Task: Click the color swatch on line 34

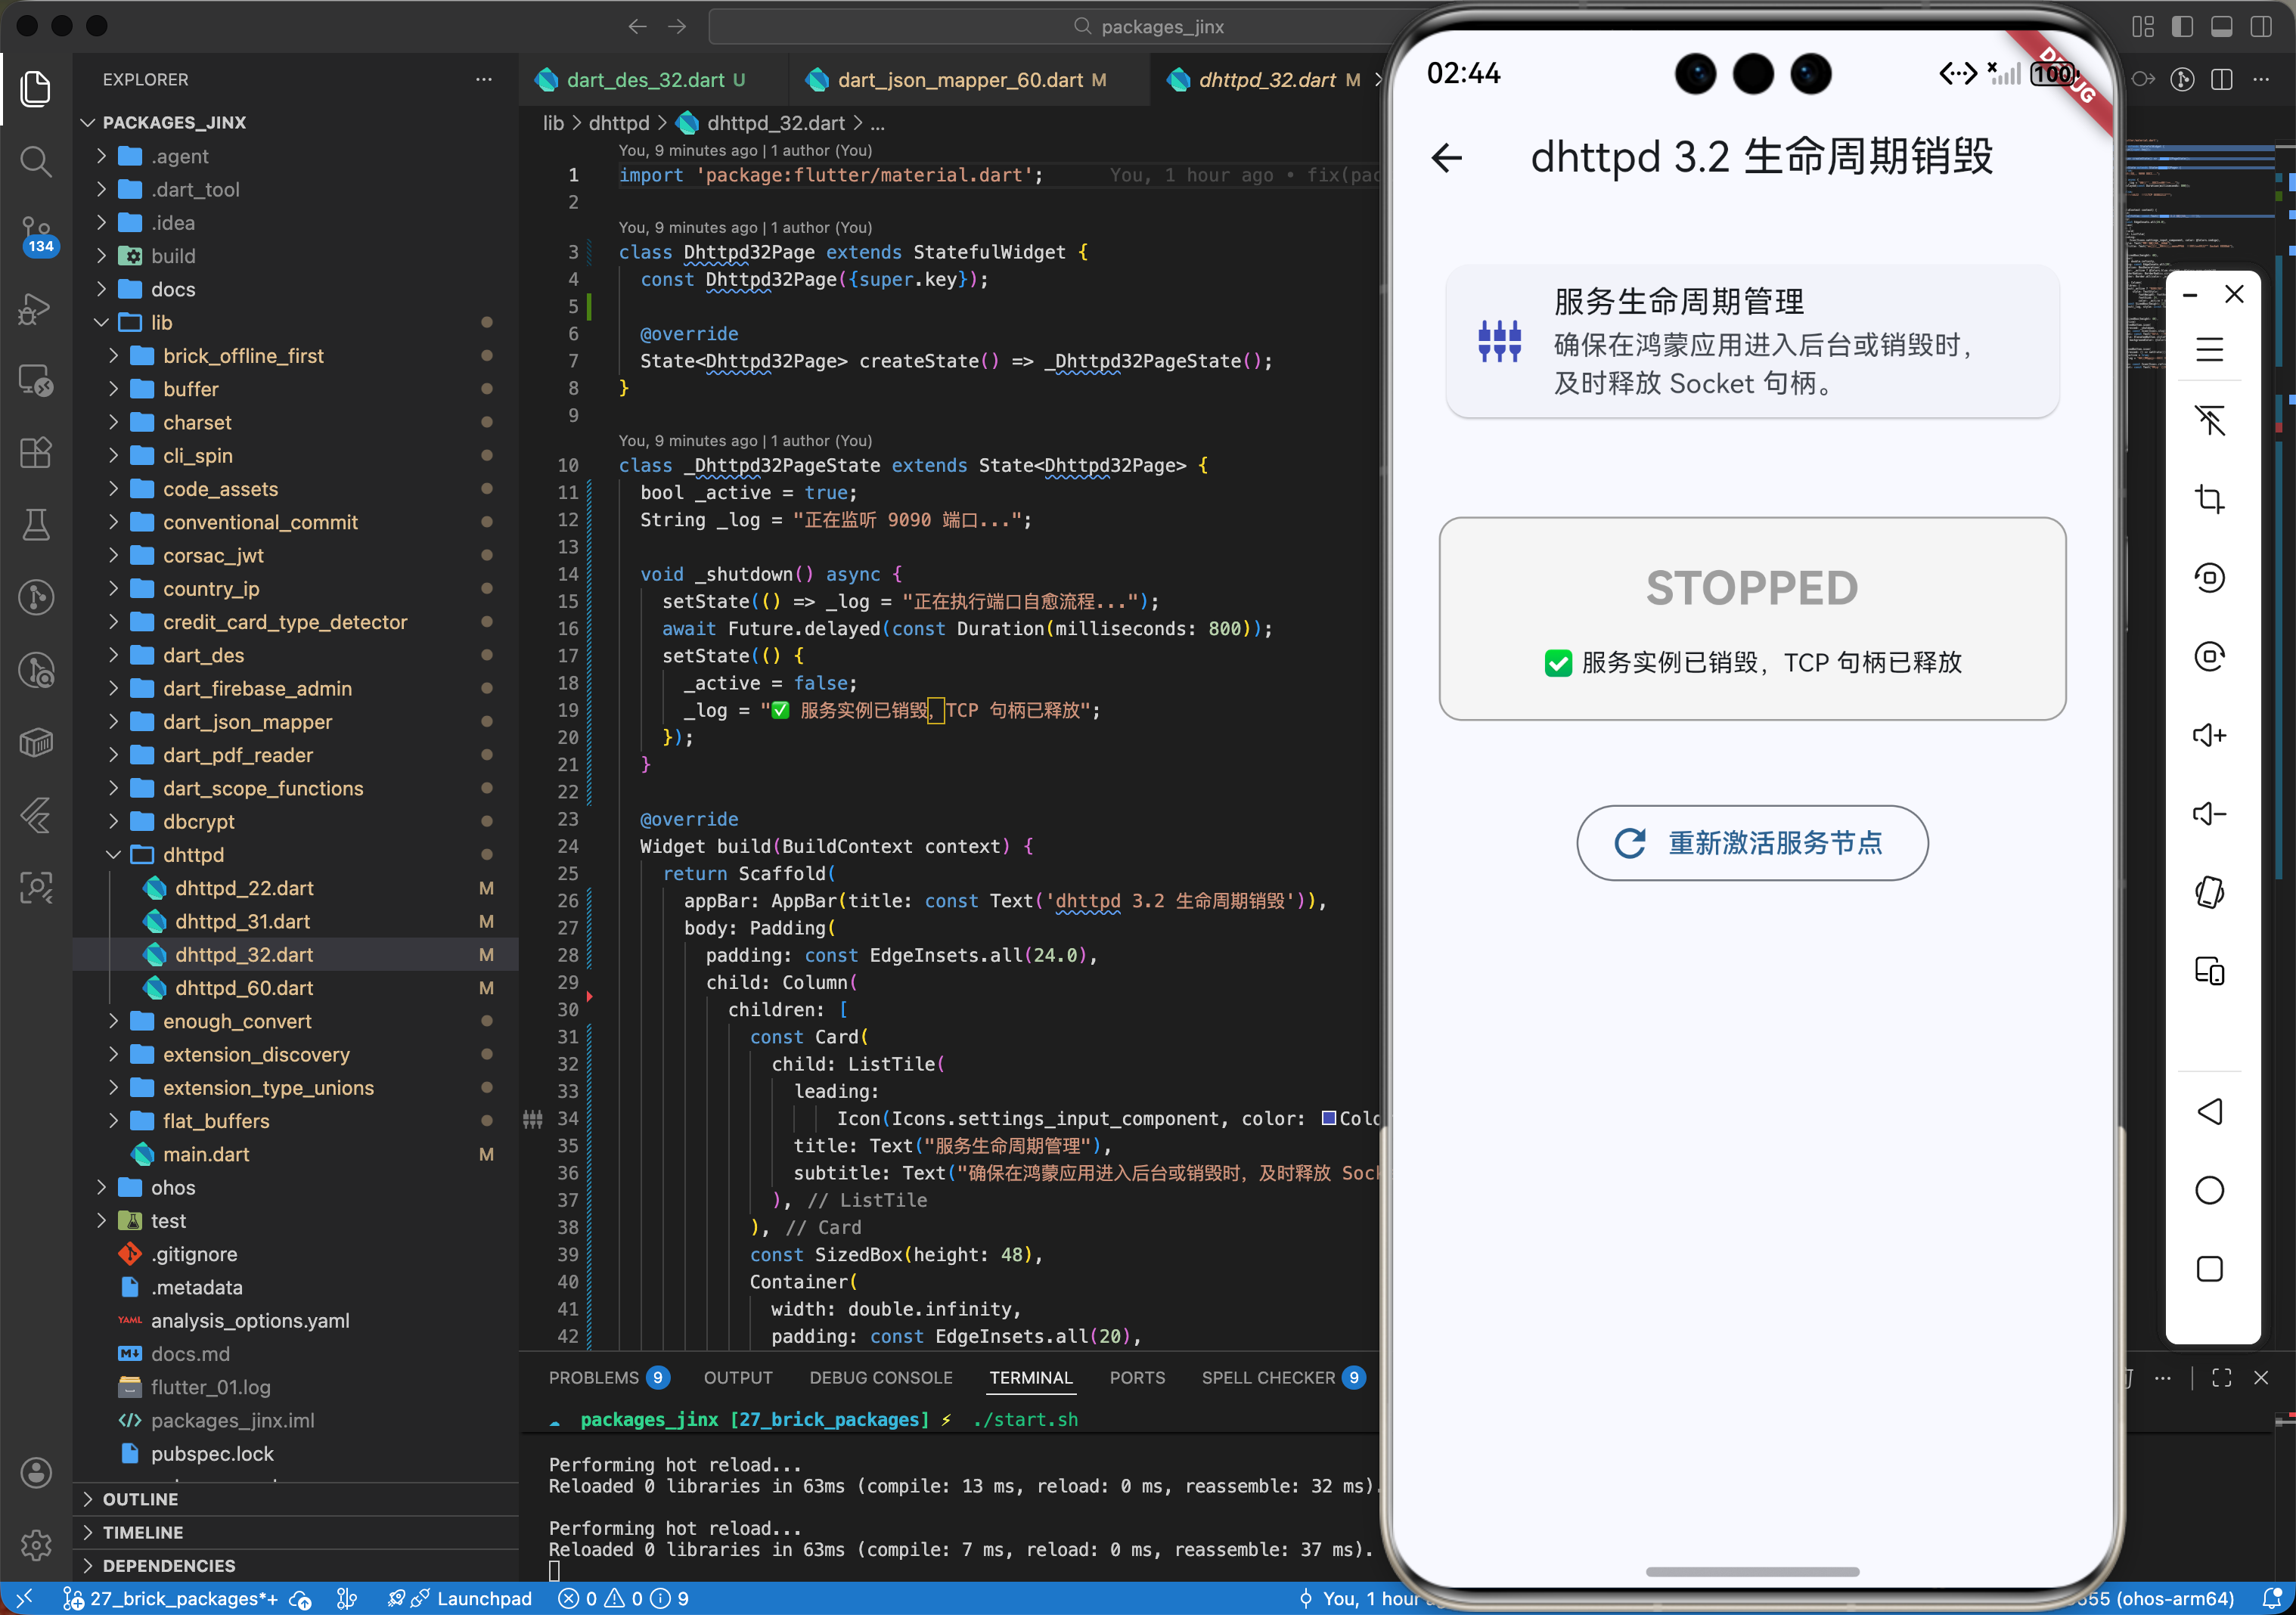Action: tap(1328, 1118)
